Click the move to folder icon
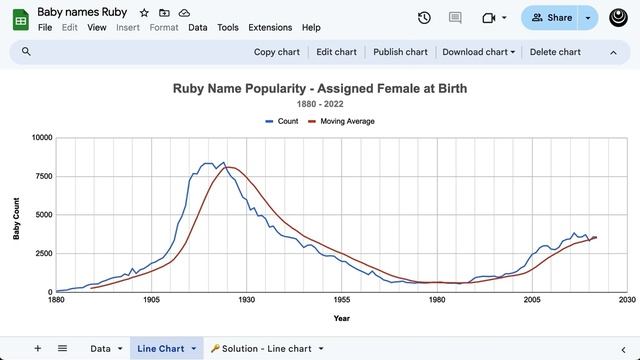 coord(164,13)
